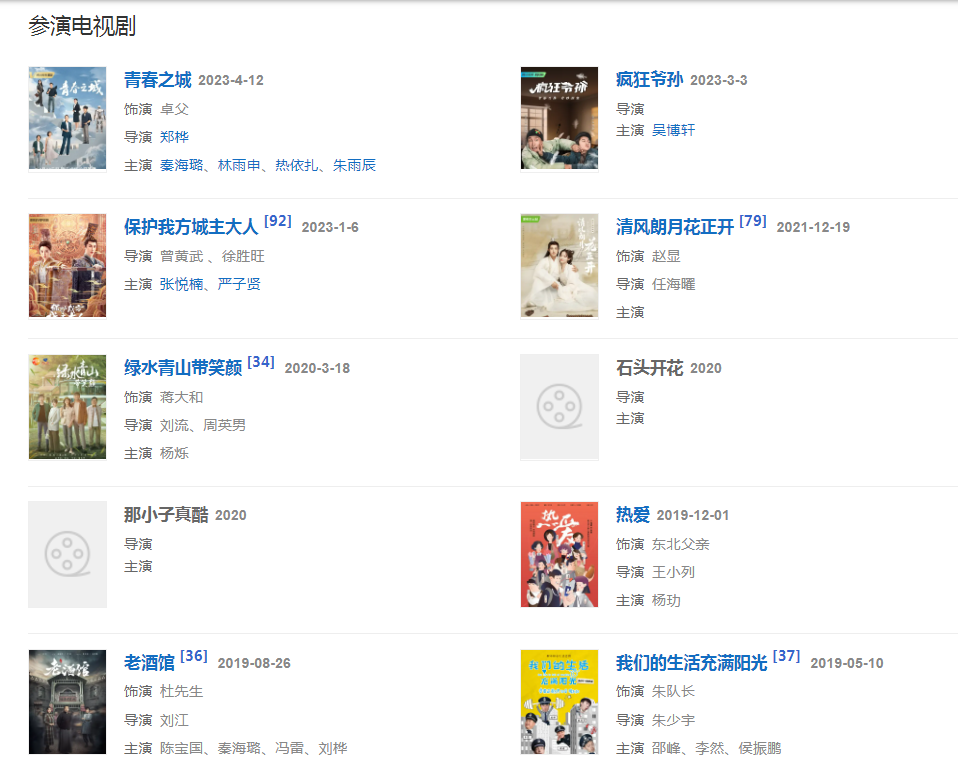This screenshot has height=774, width=958.
Task: Open actor 严子贤's link
Action: [x=239, y=284]
